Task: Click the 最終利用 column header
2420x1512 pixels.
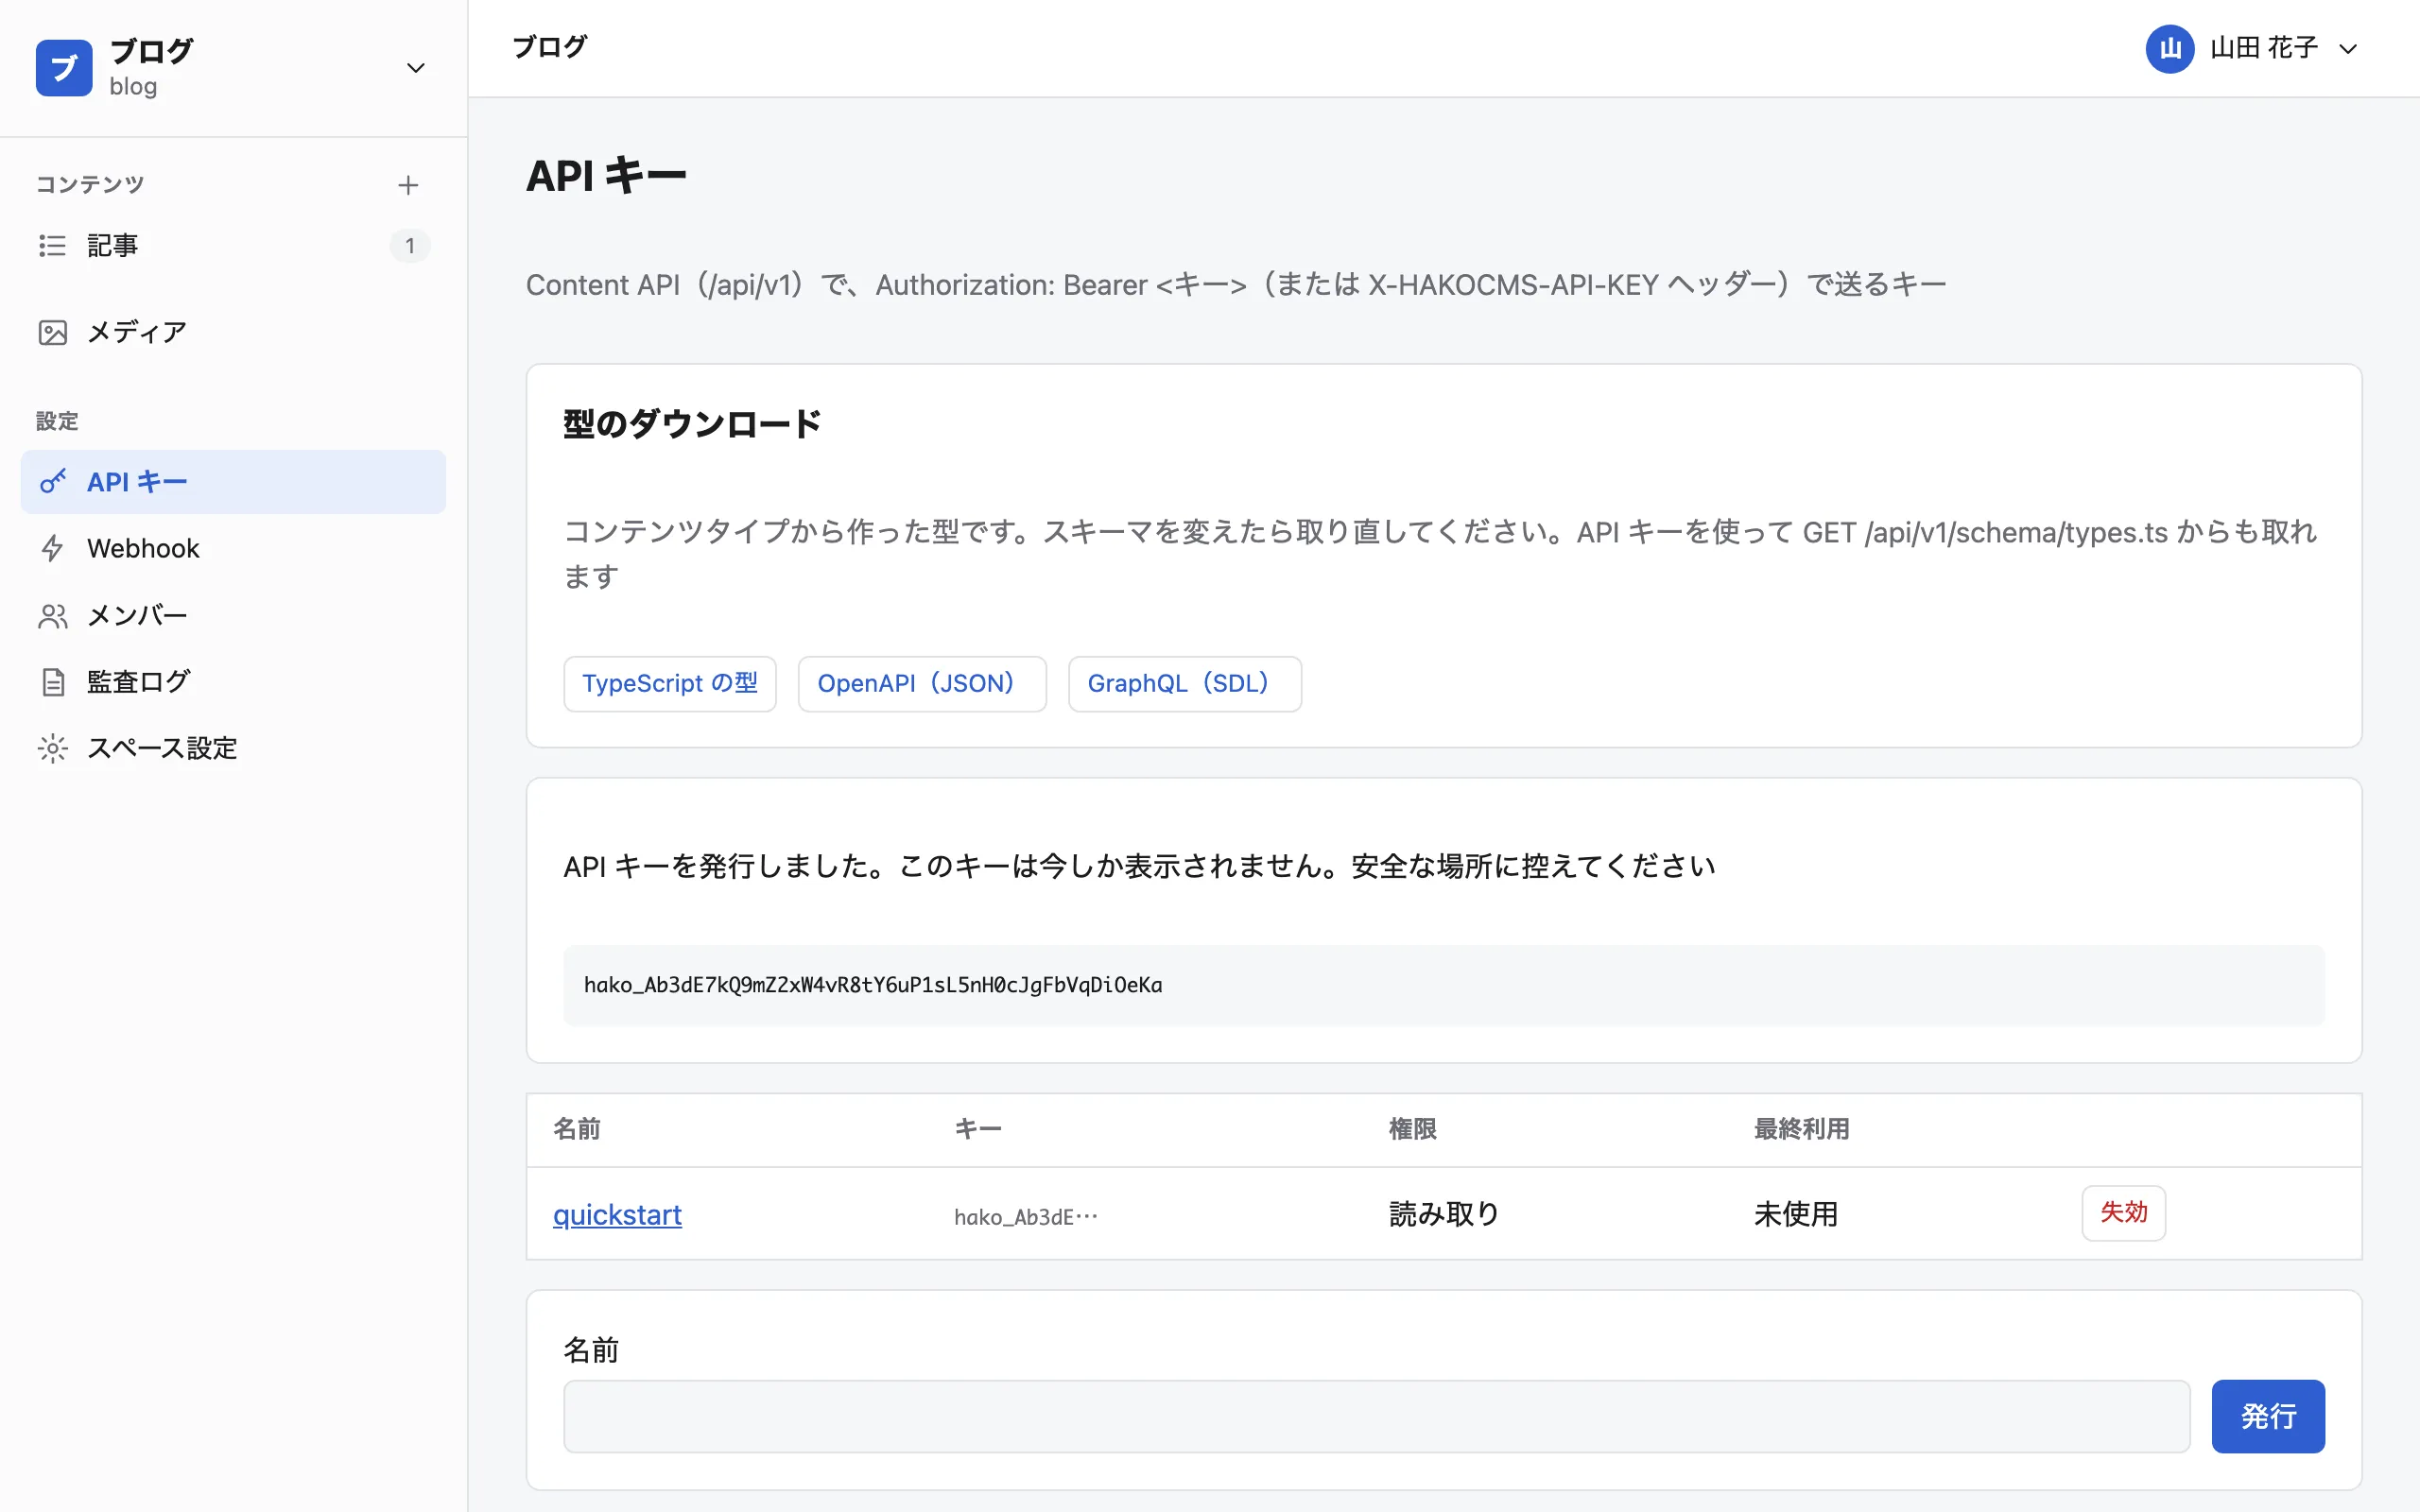Action: [x=1801, y=1129]
